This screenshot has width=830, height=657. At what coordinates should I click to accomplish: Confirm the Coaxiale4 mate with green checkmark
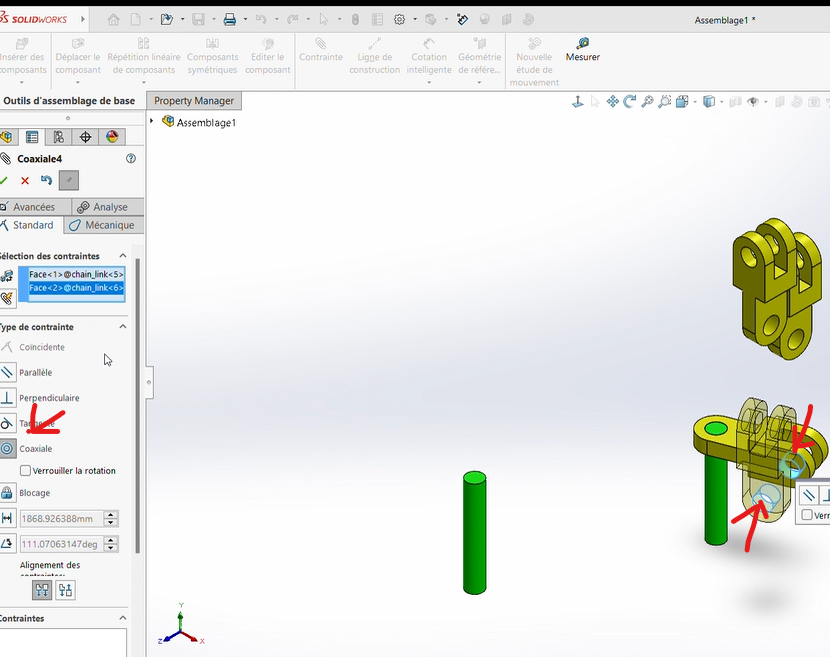coord(4,181)
